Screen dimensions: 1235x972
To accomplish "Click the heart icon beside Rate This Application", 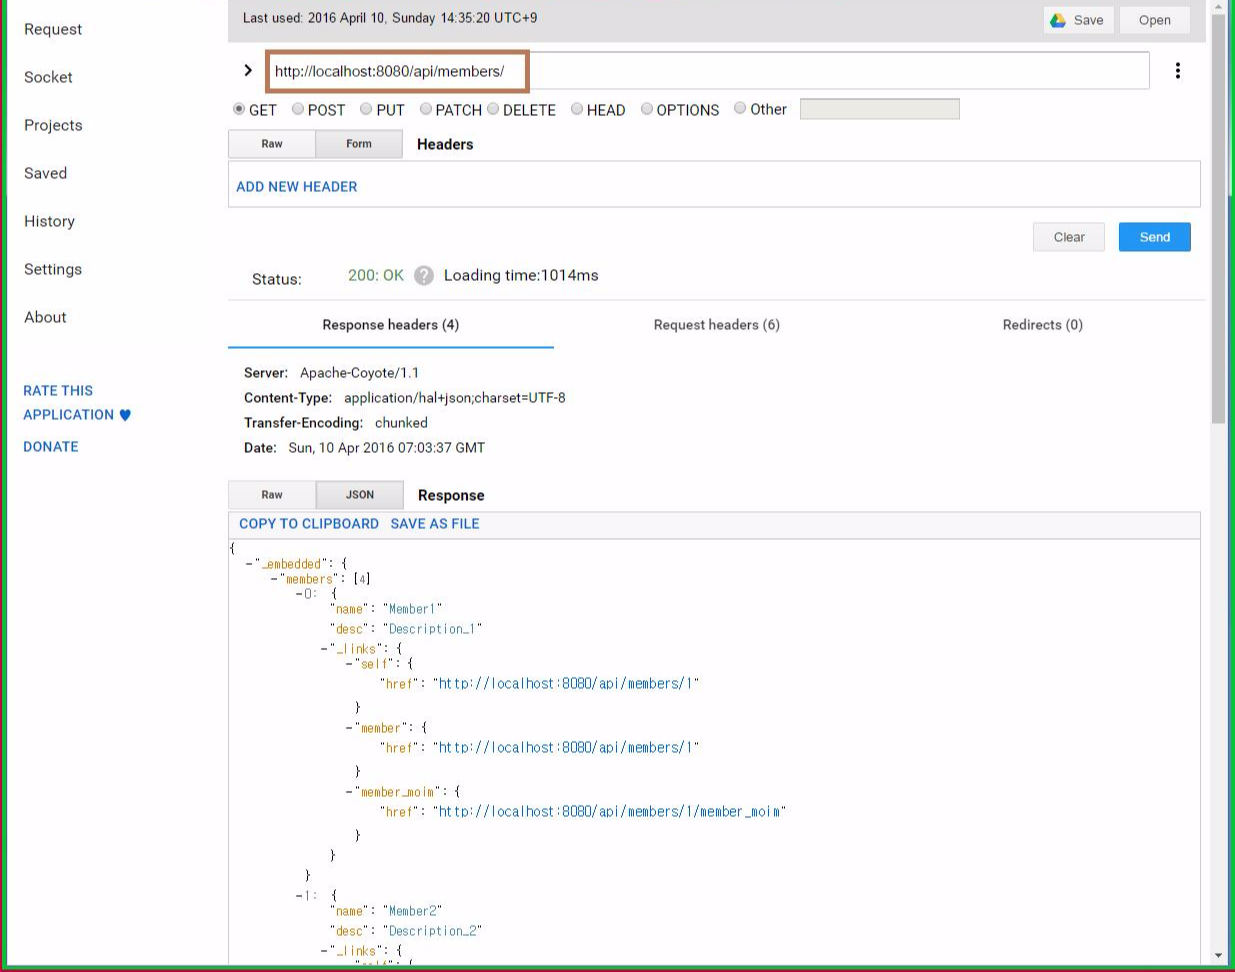I will [x=125, y=415].
